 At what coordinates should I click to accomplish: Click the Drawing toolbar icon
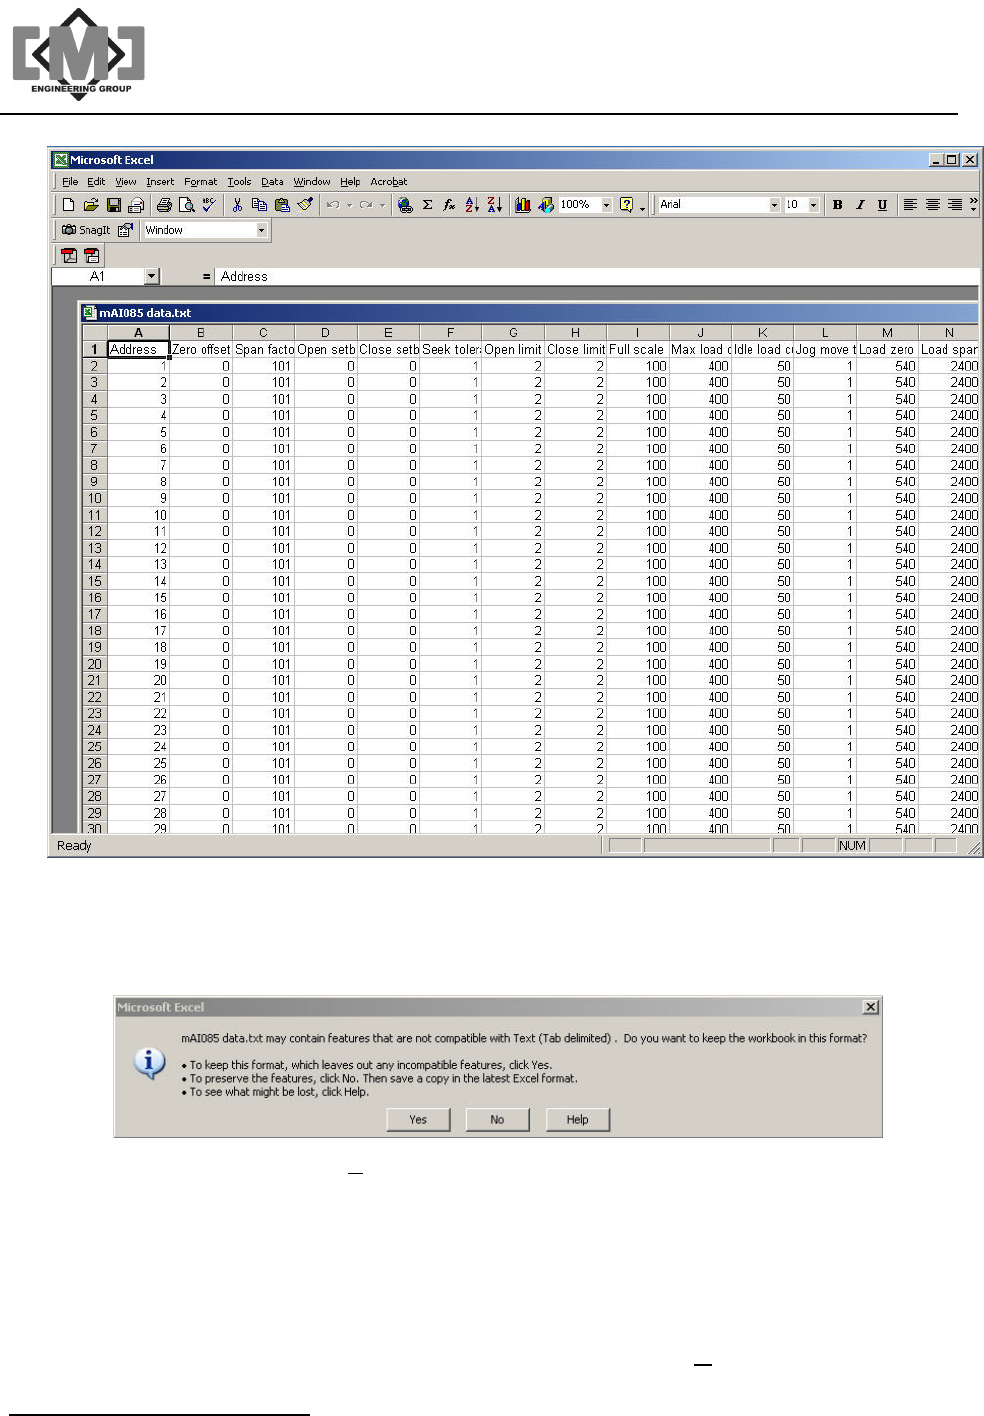[545, 205]
